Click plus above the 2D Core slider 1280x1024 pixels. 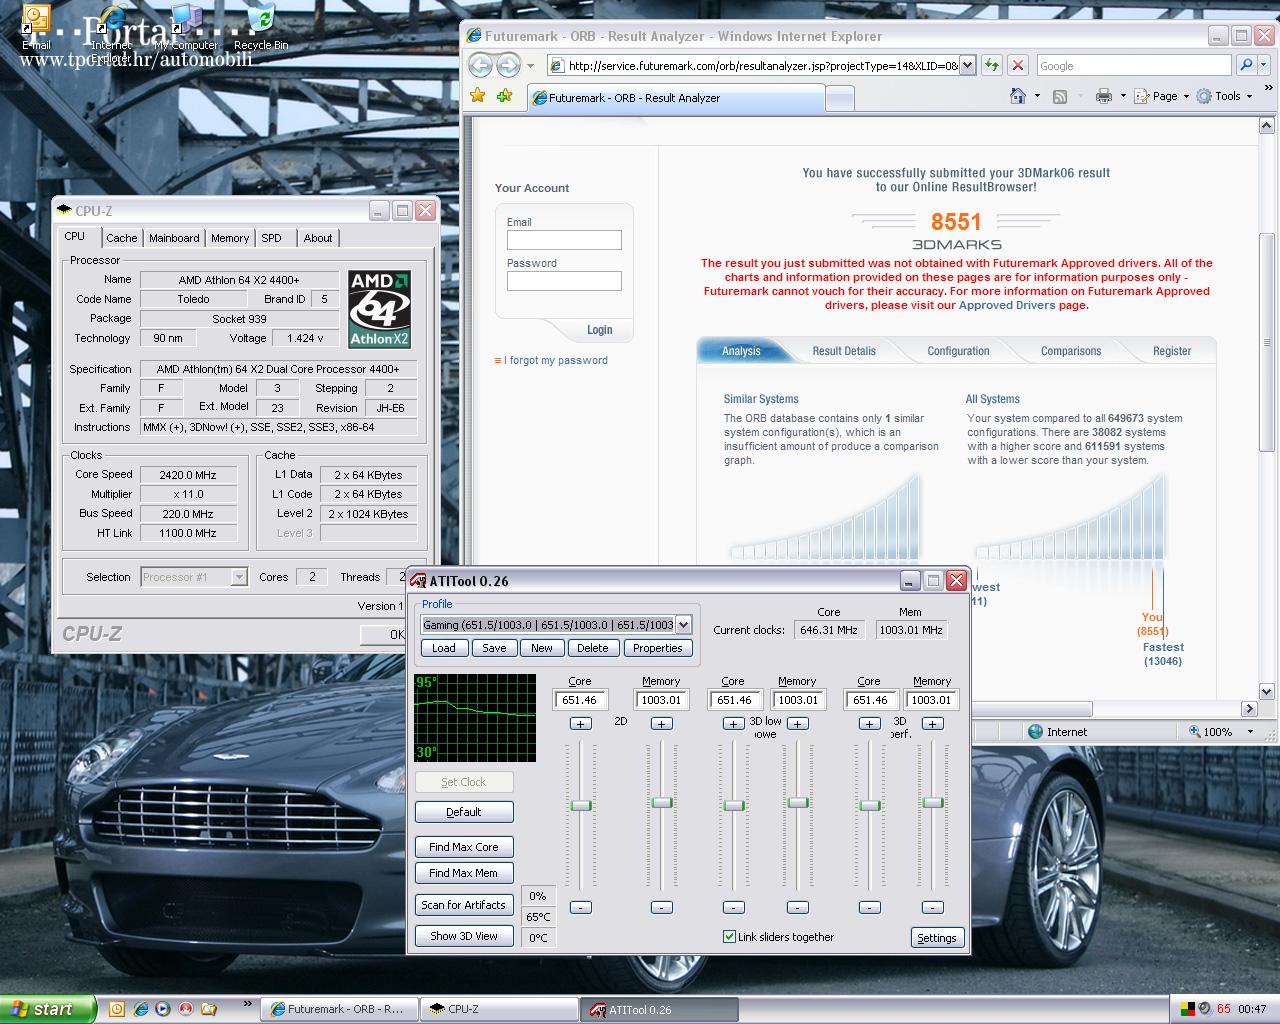(580, 723)
